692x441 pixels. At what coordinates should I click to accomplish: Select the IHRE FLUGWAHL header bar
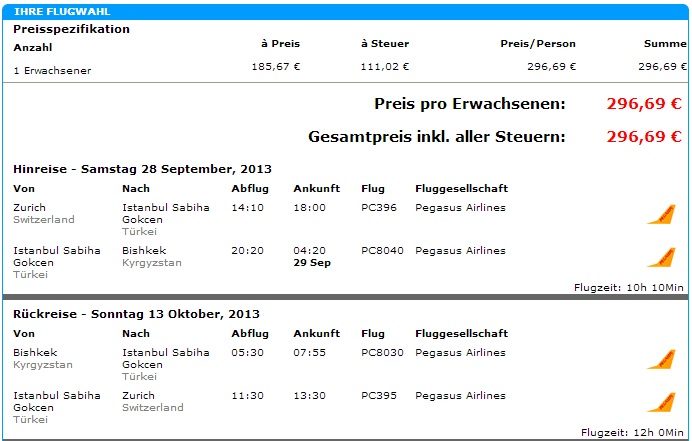(x=345, y=11)
